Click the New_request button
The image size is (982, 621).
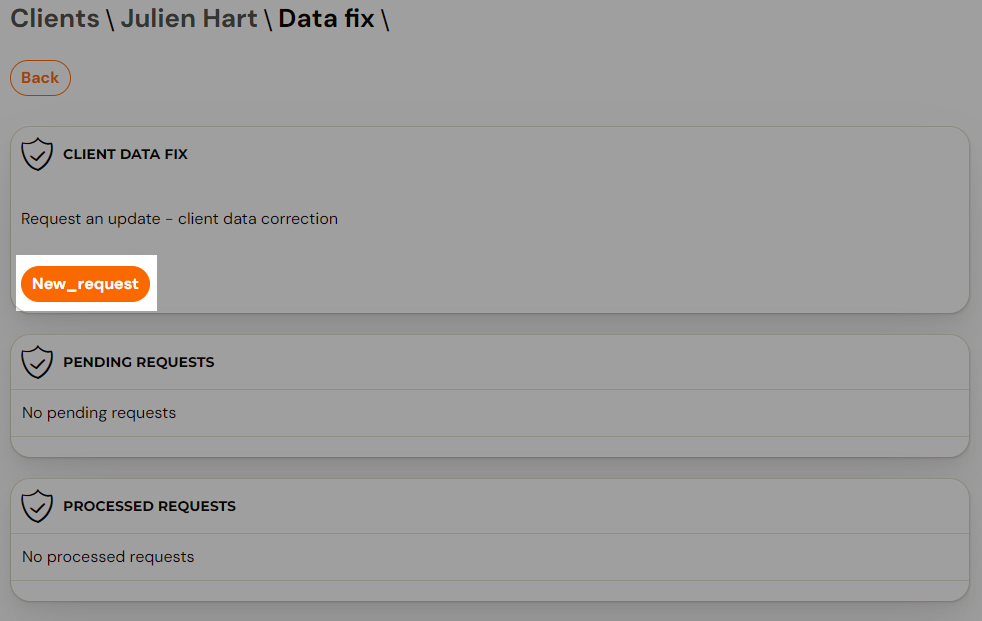tap(85, 284)
